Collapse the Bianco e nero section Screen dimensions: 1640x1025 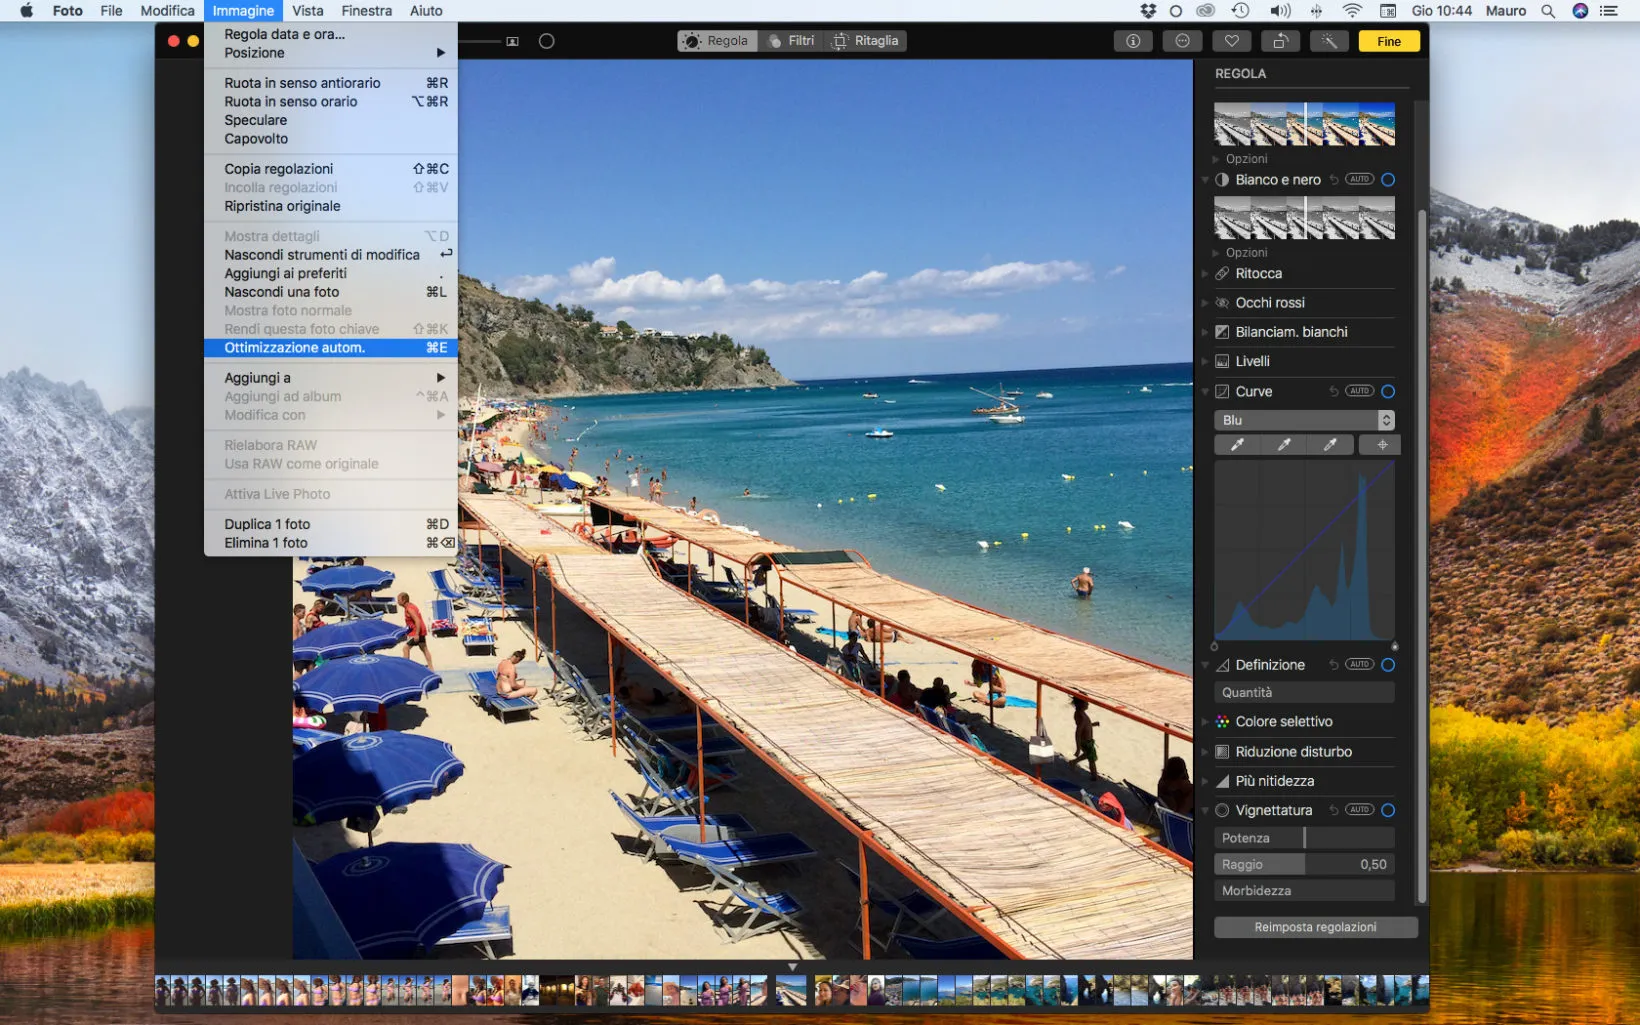coord(1205,180)
